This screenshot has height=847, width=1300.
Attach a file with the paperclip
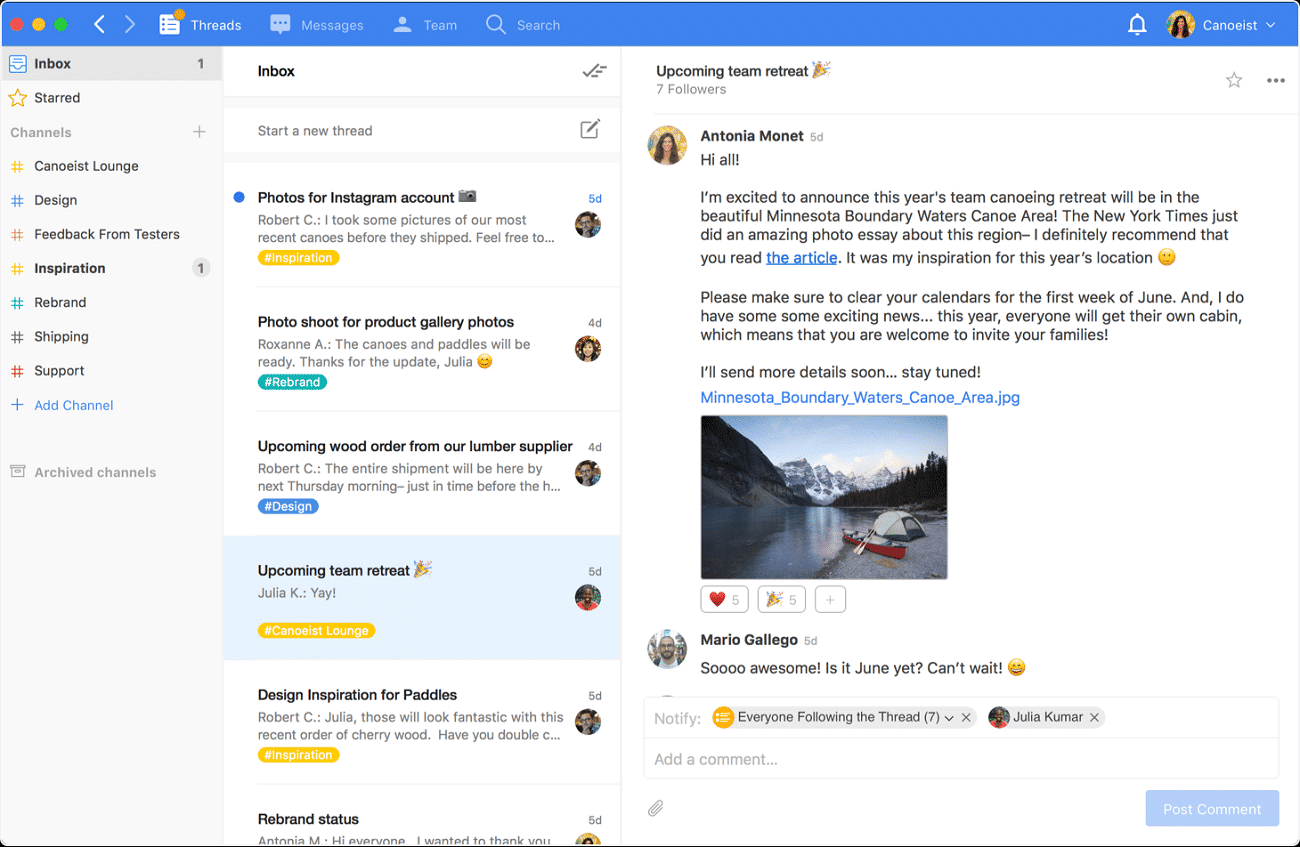[x=656, y=807]
